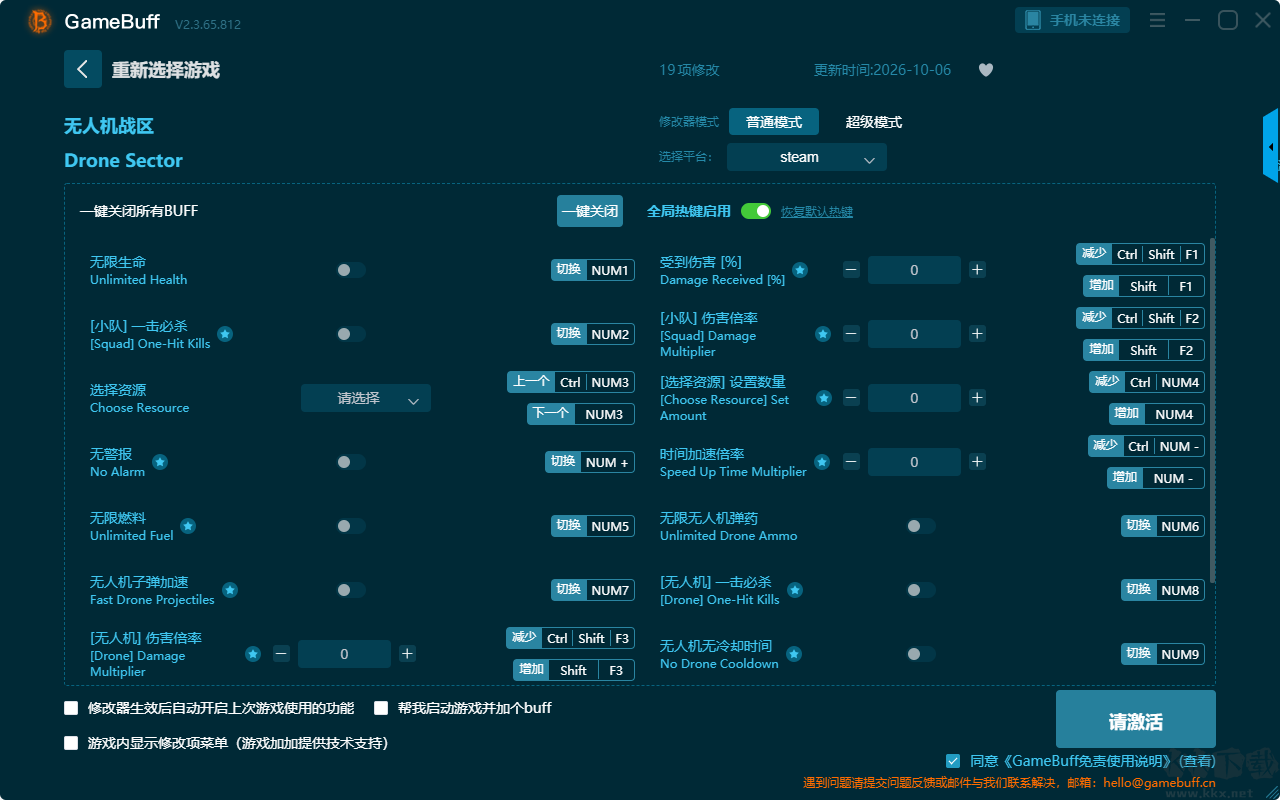Click the 请激活 activate button
Viewport: 1280px width, 800px height.
(1136, 721)
